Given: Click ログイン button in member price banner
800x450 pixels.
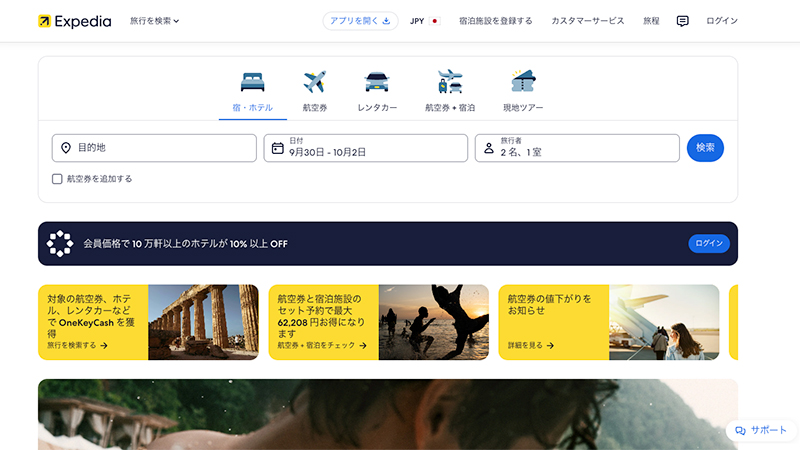Looking at the screenshot, I should coord(709,244).
